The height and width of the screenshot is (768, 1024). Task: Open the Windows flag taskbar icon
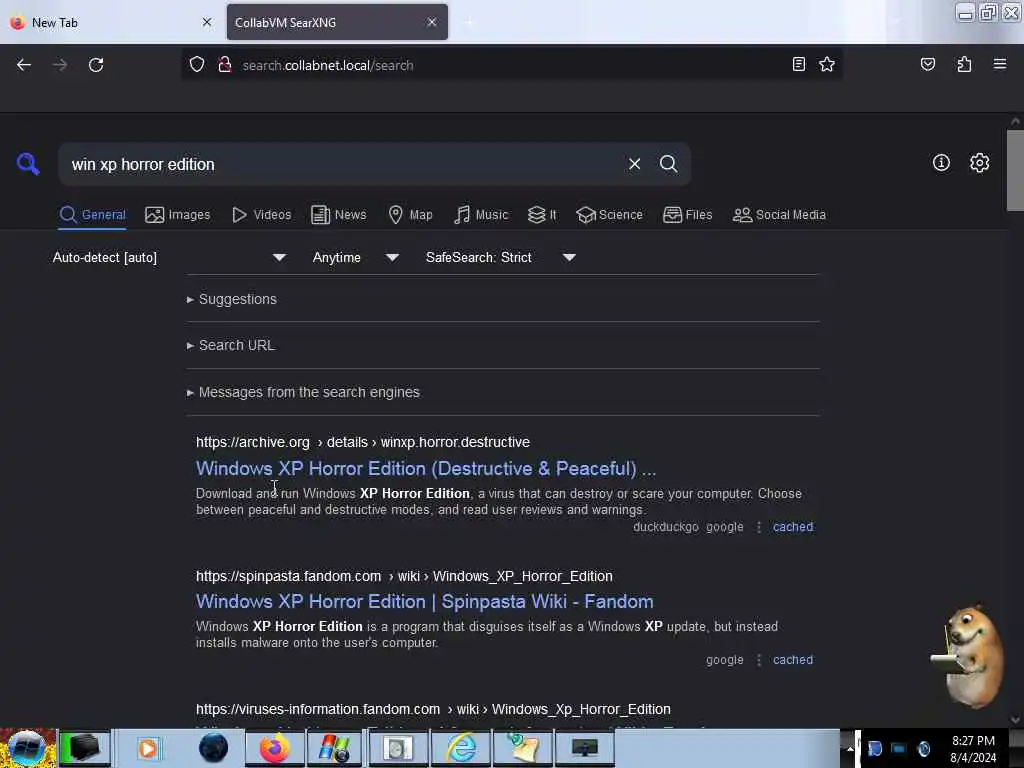click(x=334, y=748)
